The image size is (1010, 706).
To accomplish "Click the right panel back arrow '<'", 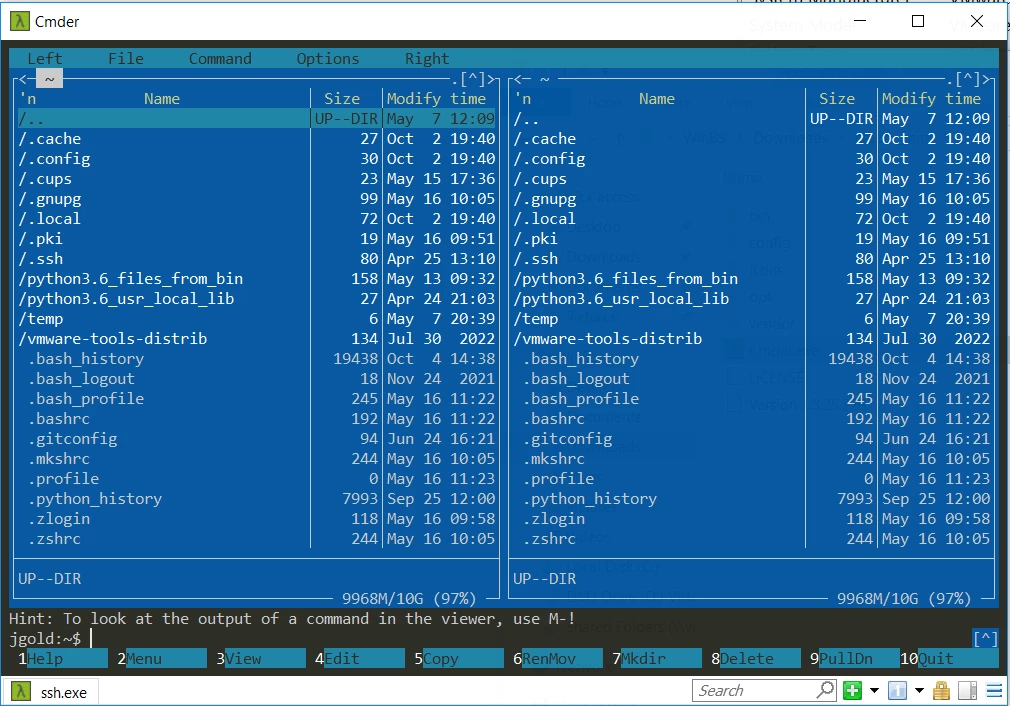I will coord(518,79).
